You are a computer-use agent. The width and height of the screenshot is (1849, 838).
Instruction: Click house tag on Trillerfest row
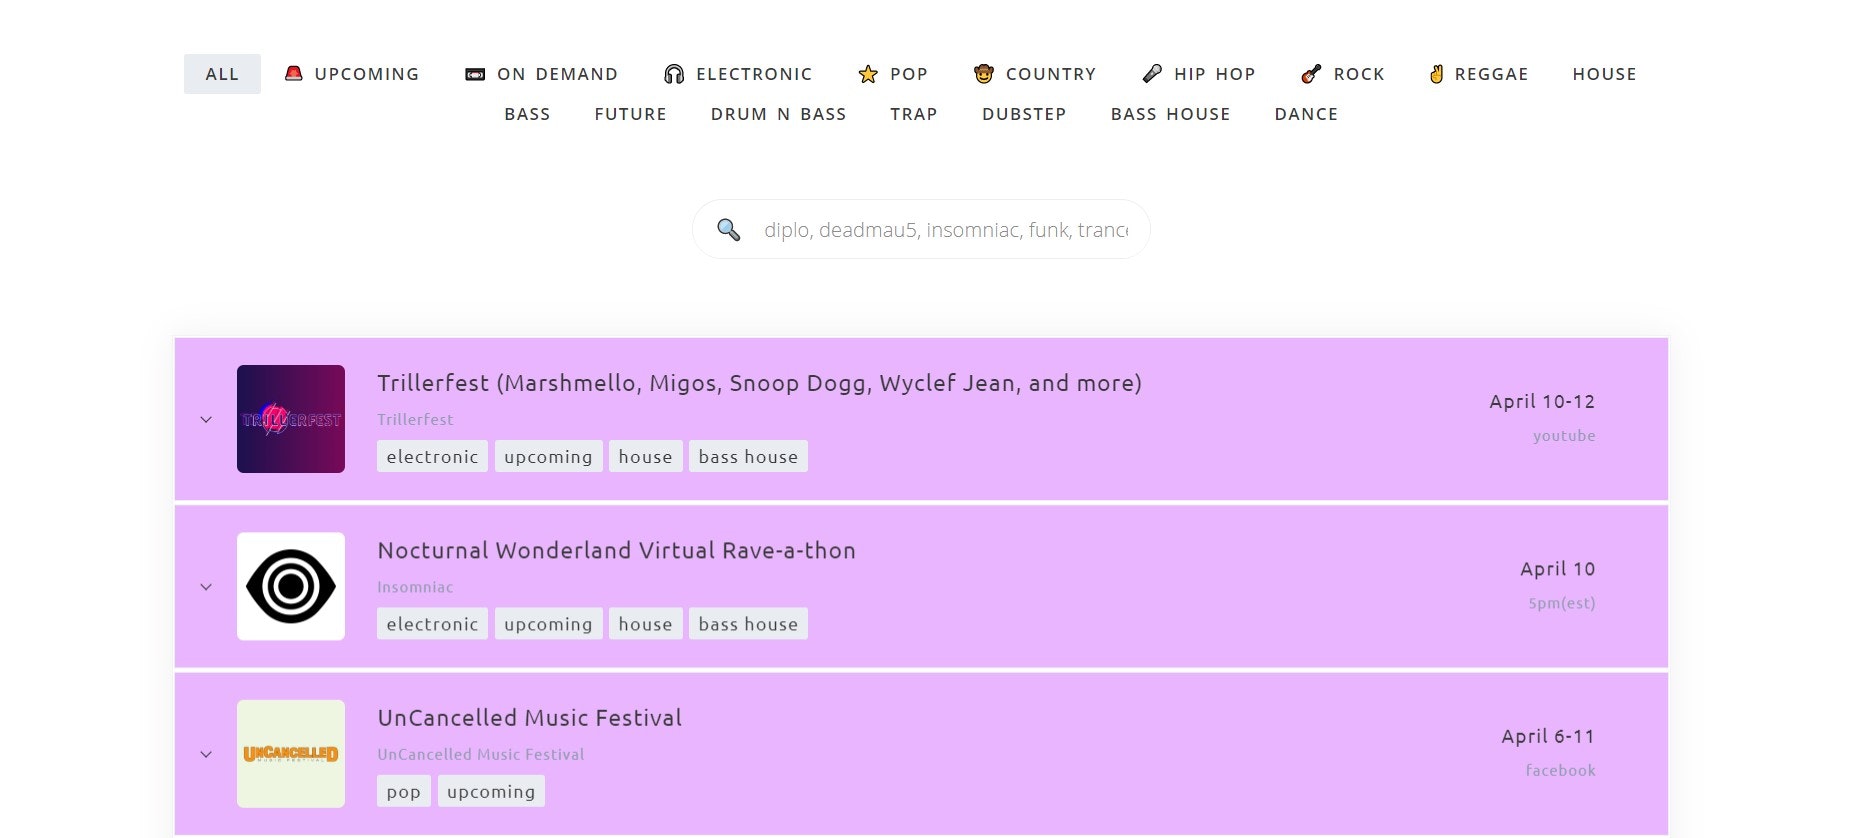pos(645,456)
